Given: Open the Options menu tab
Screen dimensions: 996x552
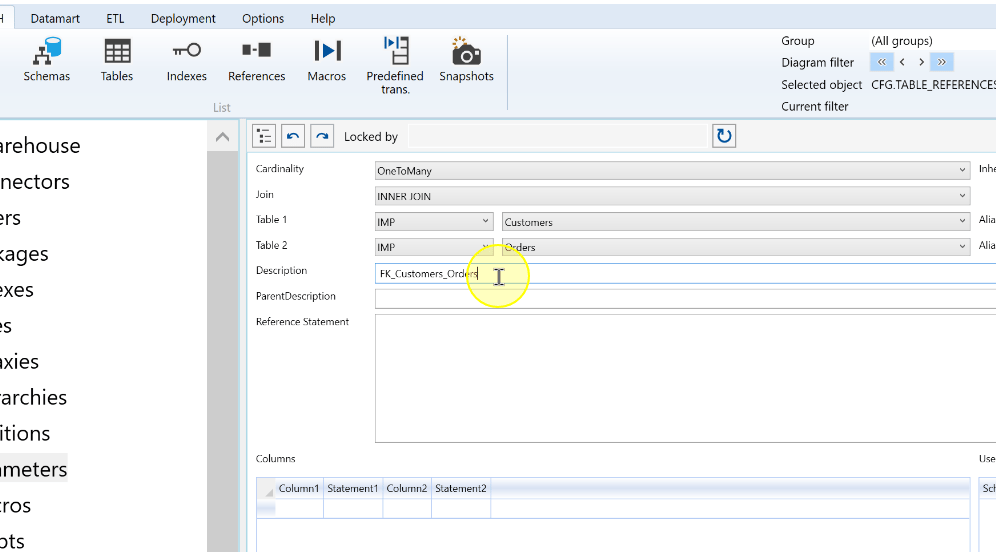Looking at the screenshot, I should (263, 18).
